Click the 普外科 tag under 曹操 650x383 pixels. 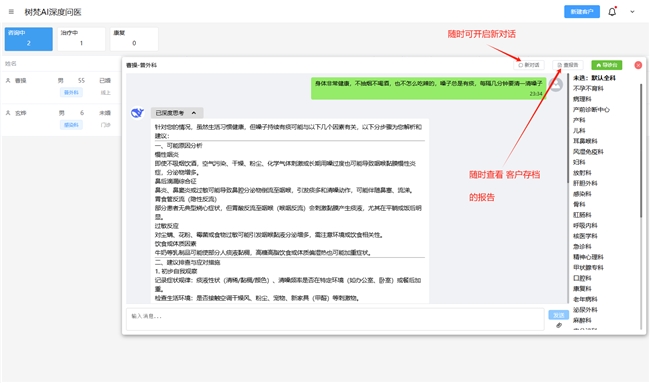point(71,92)
